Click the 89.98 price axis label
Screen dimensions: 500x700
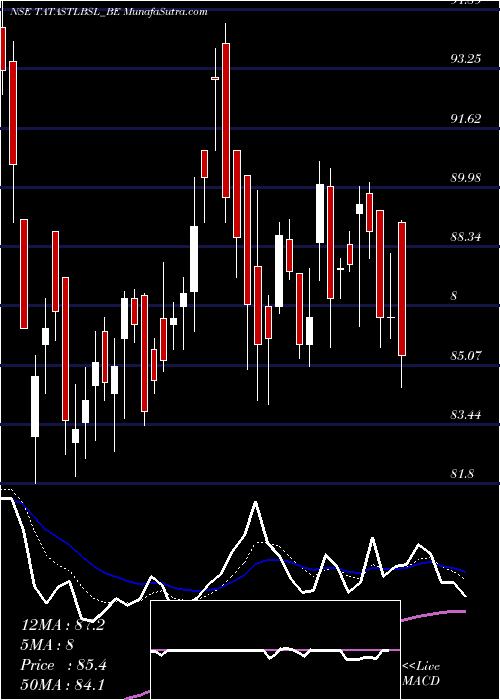coord(466,178)
